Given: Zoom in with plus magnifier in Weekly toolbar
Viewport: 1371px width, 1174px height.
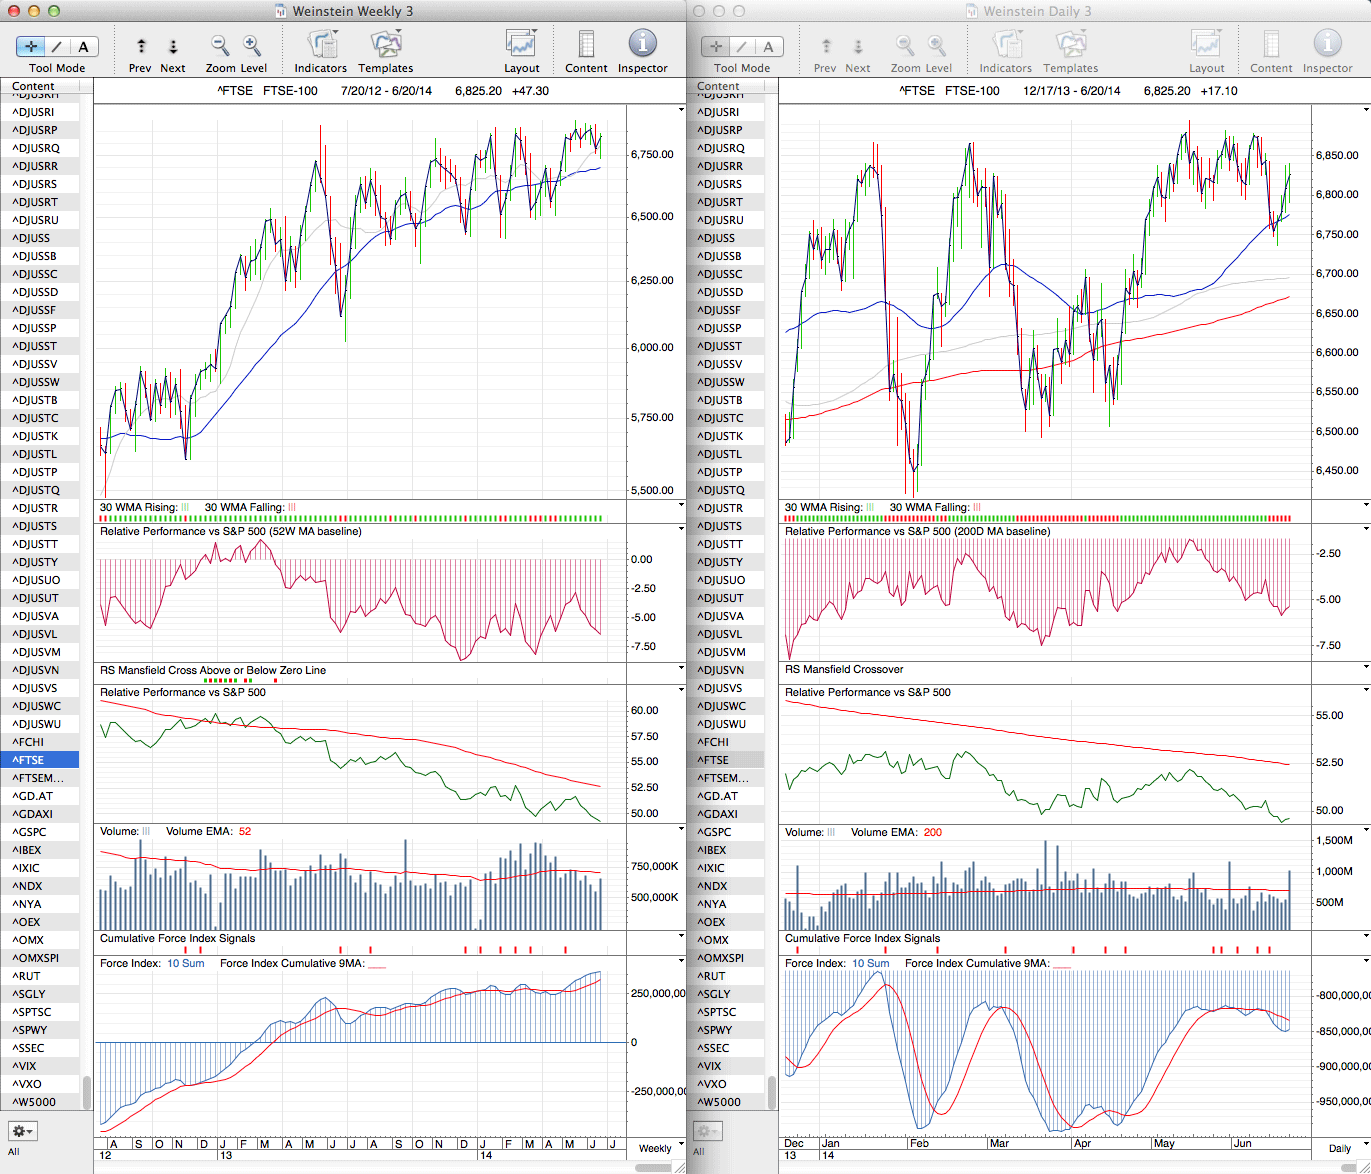Looking at the screenshot, I should pos(252,46).
